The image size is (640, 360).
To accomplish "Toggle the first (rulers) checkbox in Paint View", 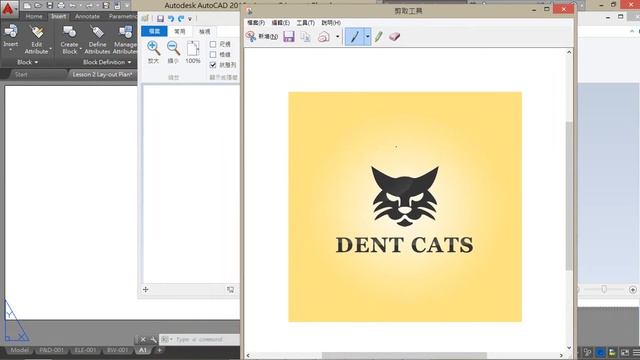I will pos(213,44).
